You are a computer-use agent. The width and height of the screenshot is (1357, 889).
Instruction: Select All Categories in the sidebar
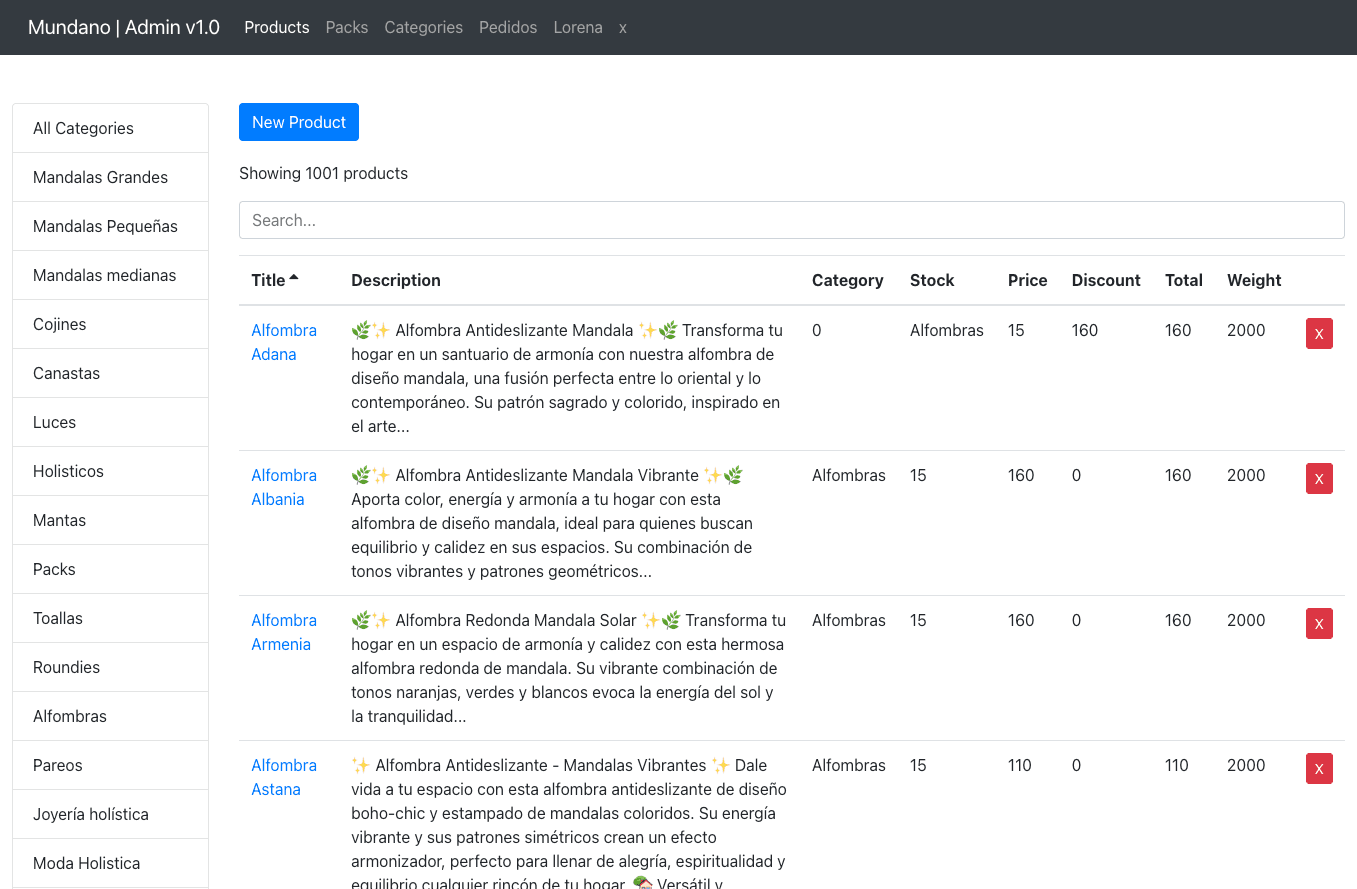[x=110, y=128]
